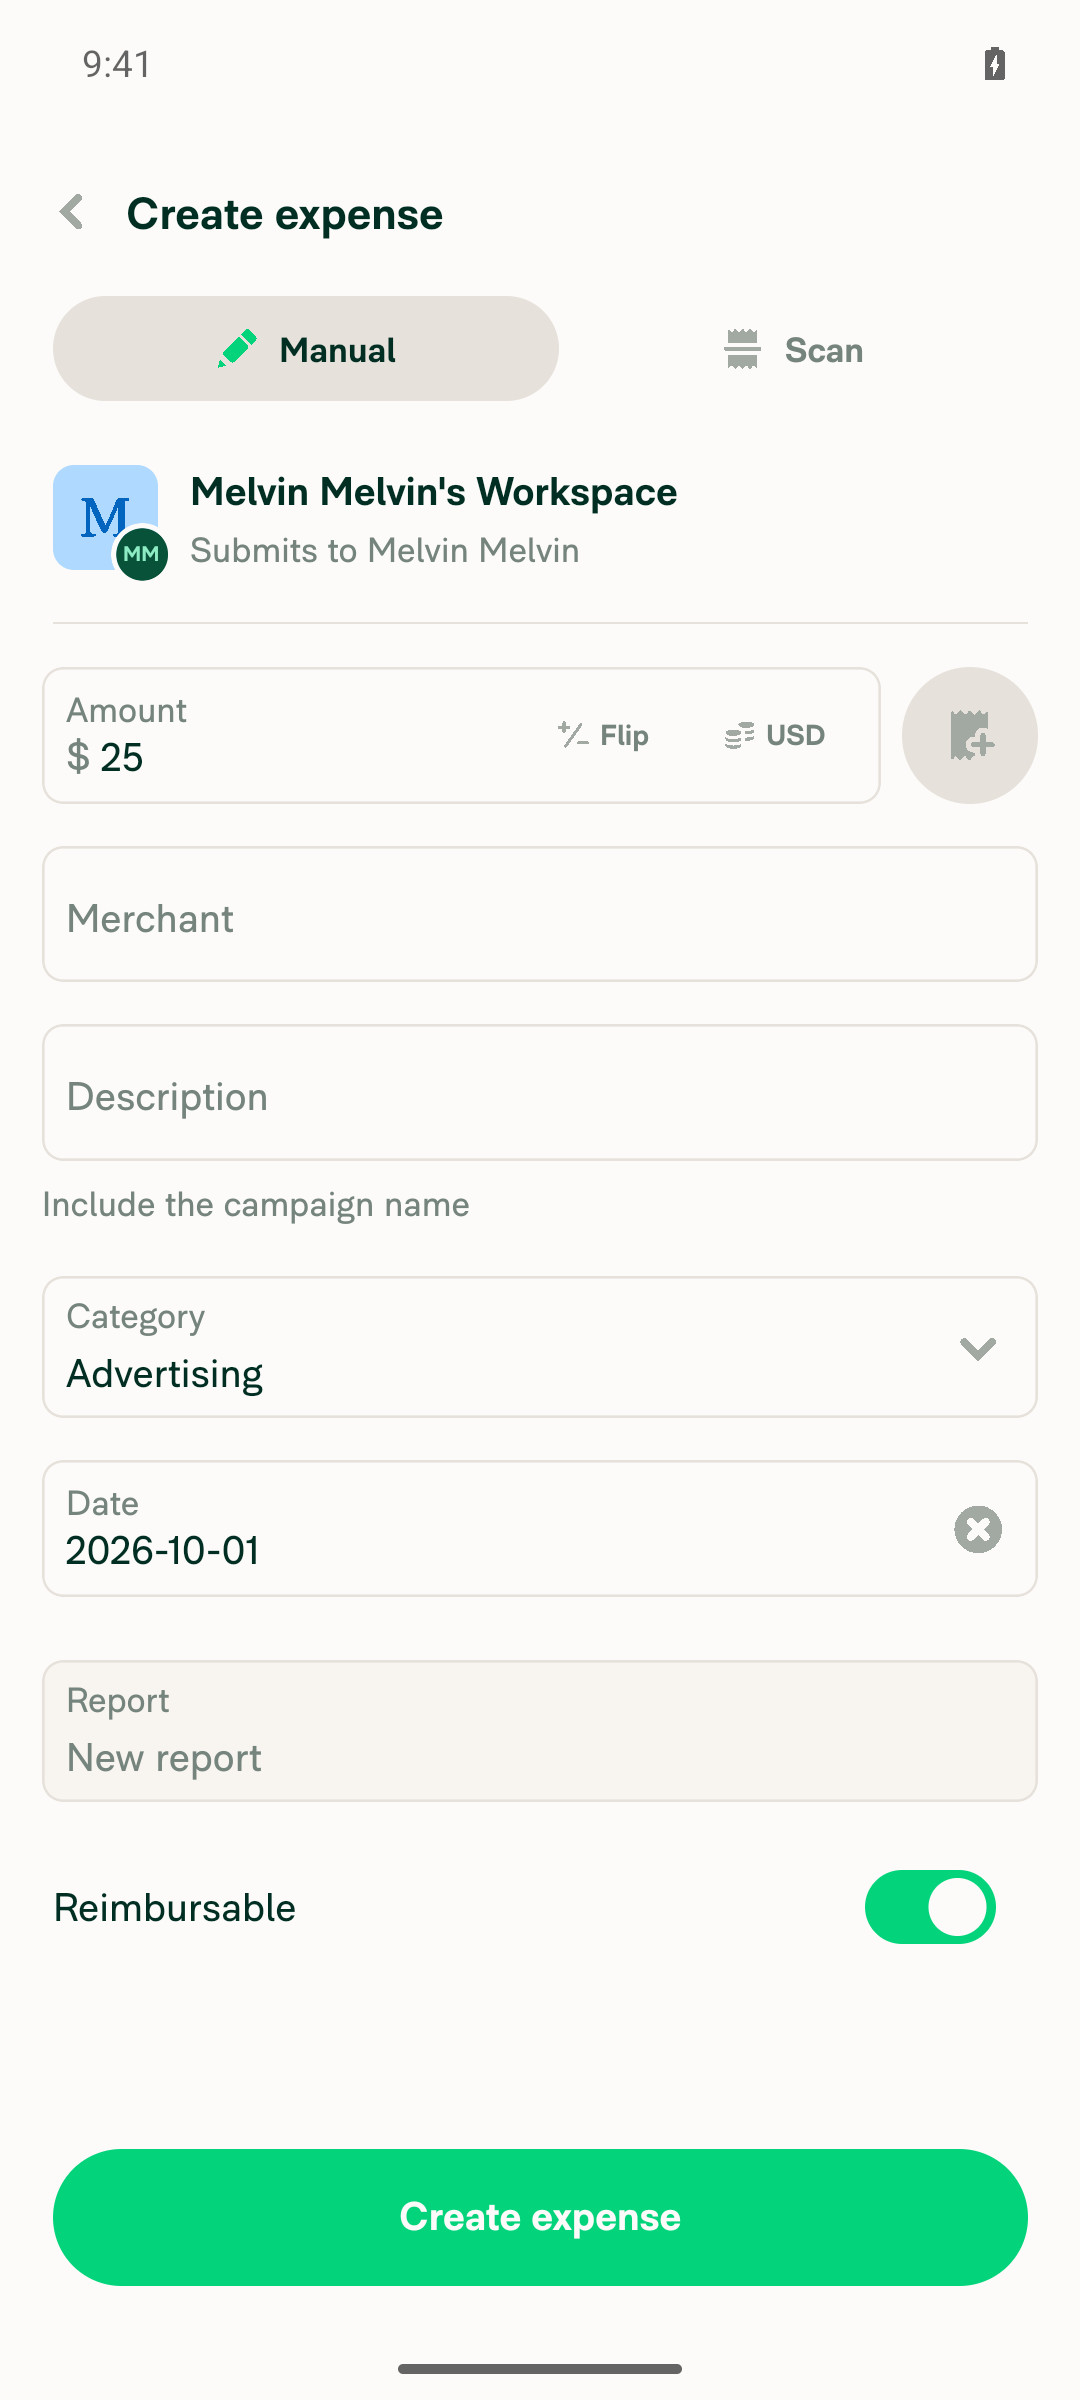
Task: Switch to the Manual tab
Action: [306, 349]
